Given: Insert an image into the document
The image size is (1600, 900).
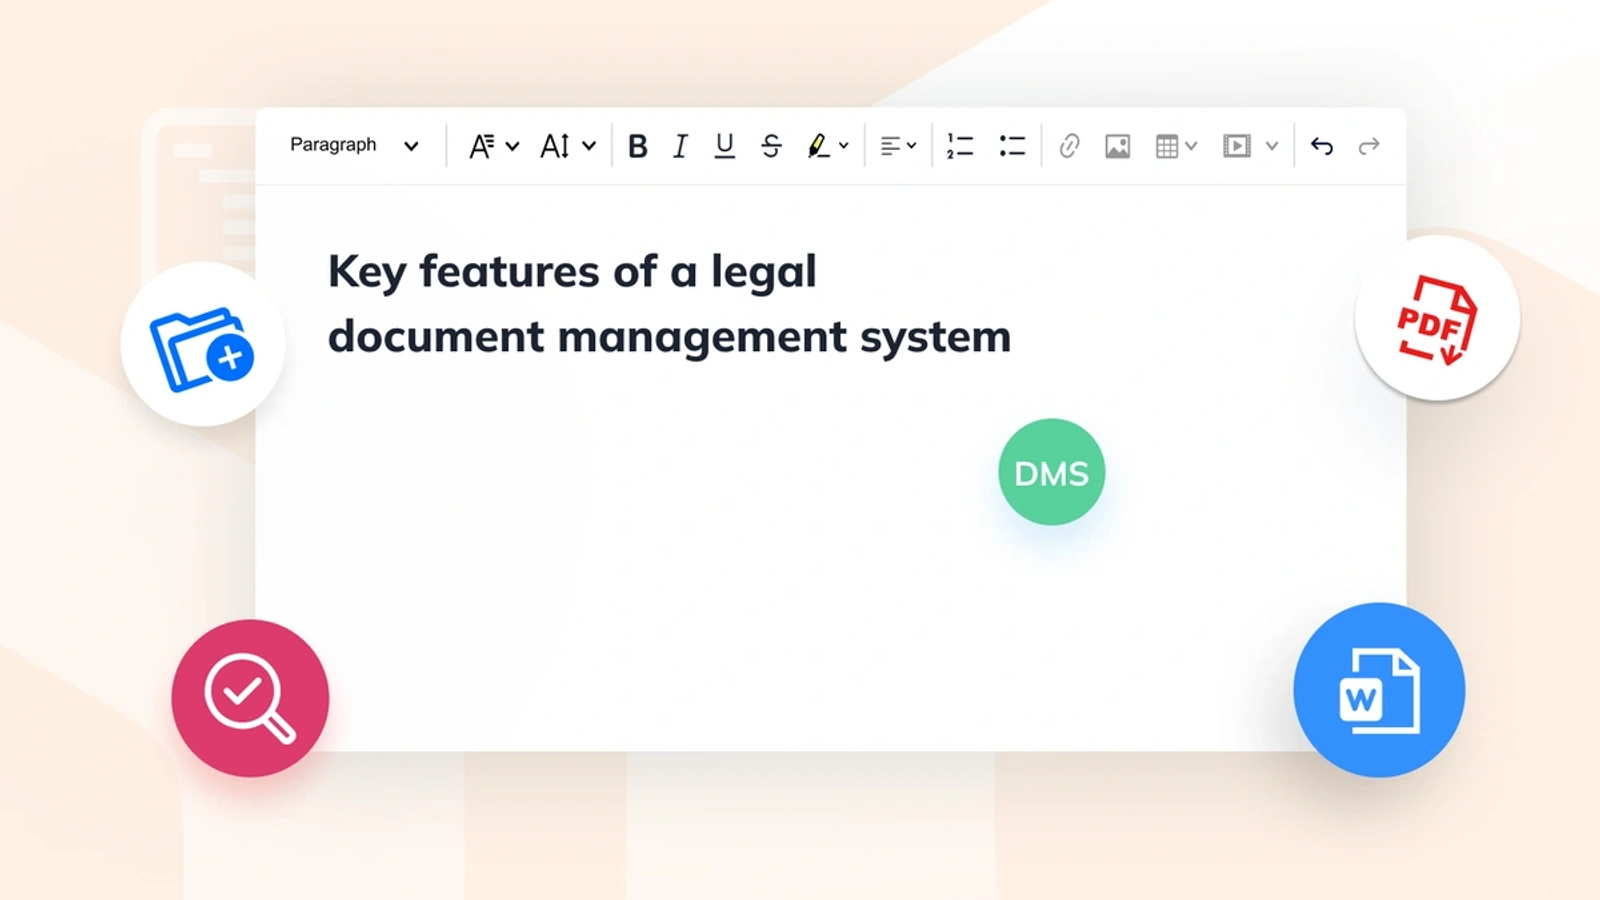Looking at the screenshot, I should 1117,146.
